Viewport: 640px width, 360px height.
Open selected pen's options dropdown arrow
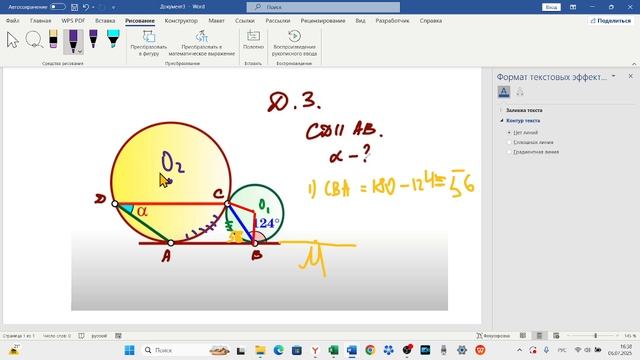[x=80, y=51]
